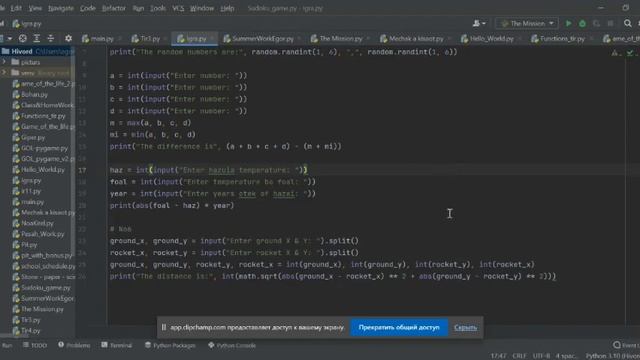The width and height of the screenshot is (640, 360).
Task: Open Project view dropdown arrow
Action: tap(9, 38)
